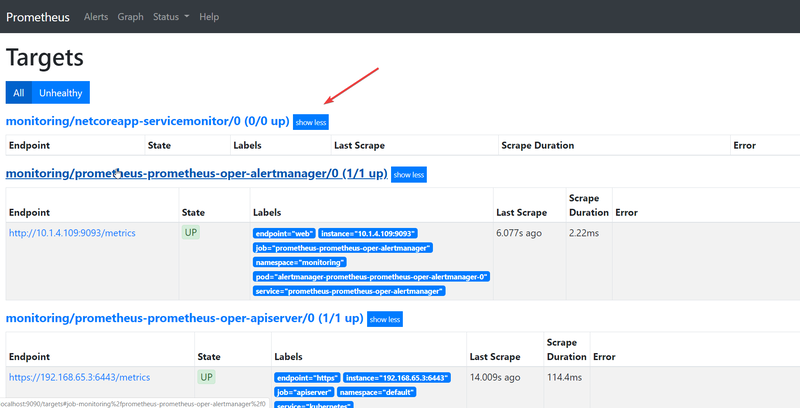Click the endpoint="web" label badge
Screen dimensions: 800x408
(x=284, y=233)
